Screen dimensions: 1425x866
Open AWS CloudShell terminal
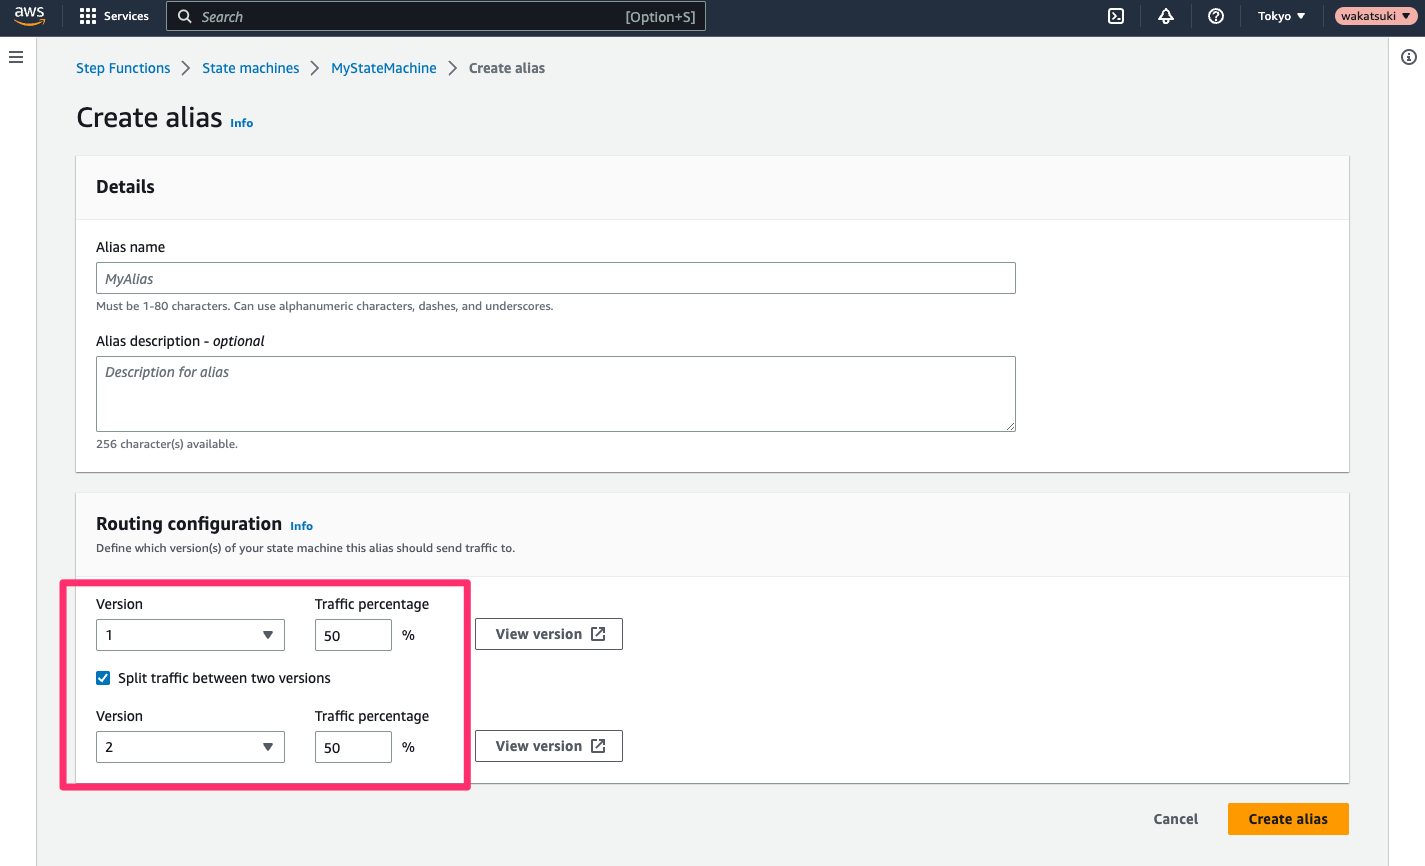pyautogui.click(x=1116, y=16)
